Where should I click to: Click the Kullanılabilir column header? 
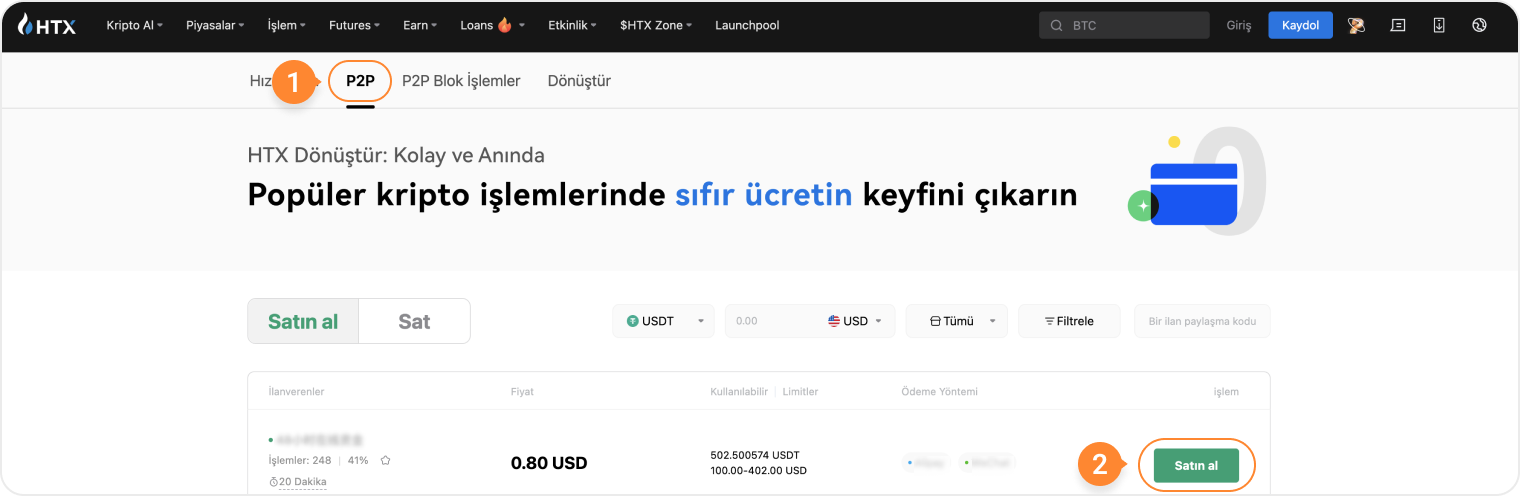tap(739, 391)
